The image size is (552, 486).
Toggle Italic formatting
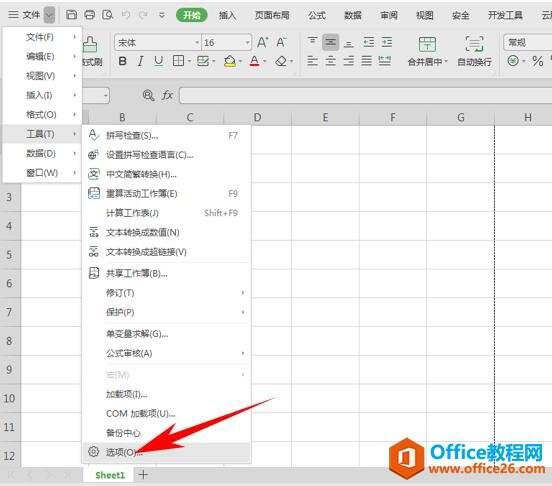[x=140, y=62]
